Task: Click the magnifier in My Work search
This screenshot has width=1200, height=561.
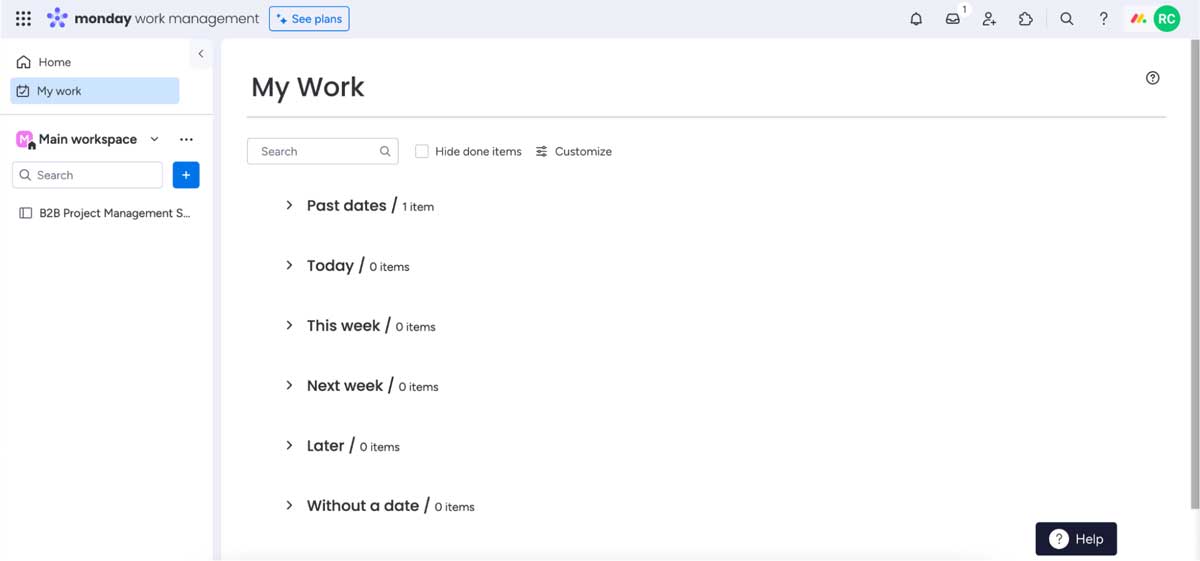Action: [x=385, y=151]
